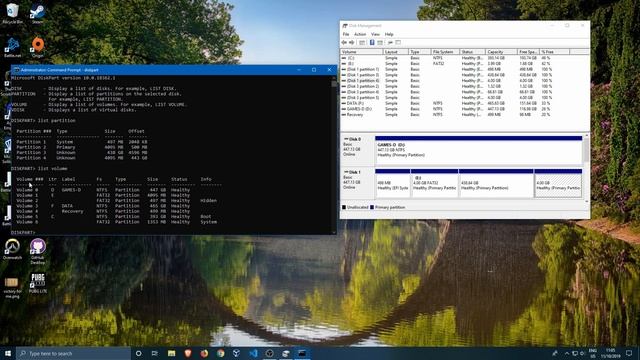This screenshot has height=360, width=640.
Task: Open the View menu in Disk Management
Action: click(375, 34)
